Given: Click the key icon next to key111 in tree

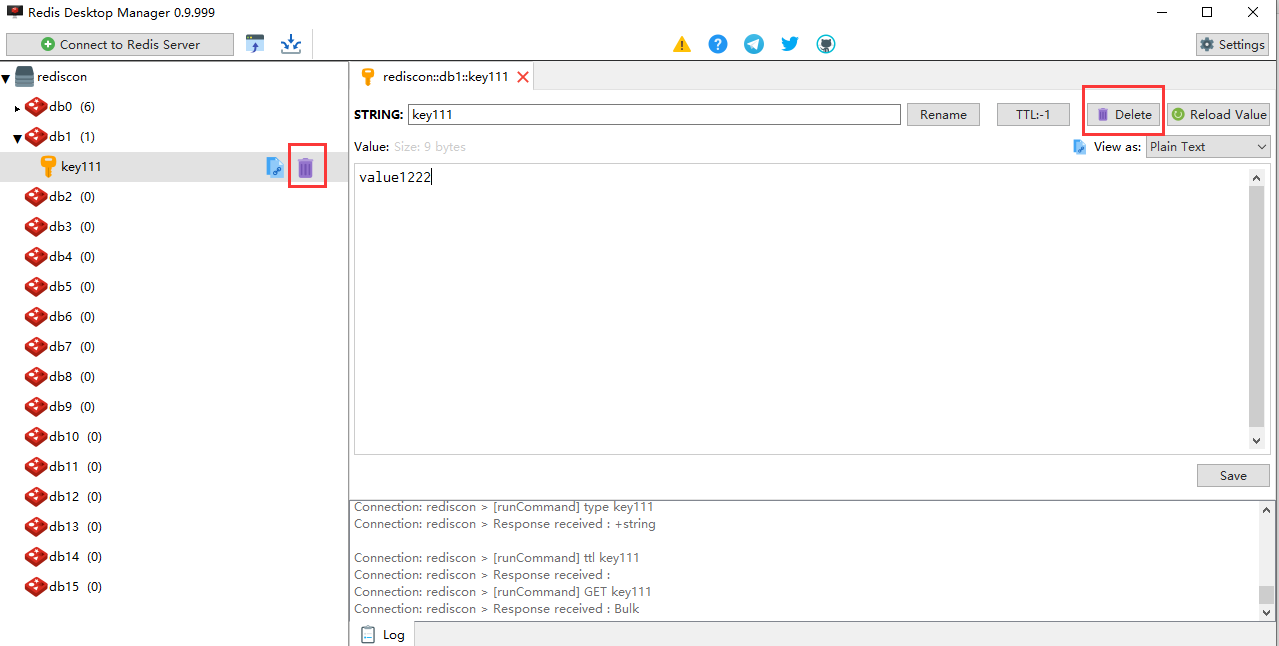Looking at the screenshot, I should pos(47,167).
